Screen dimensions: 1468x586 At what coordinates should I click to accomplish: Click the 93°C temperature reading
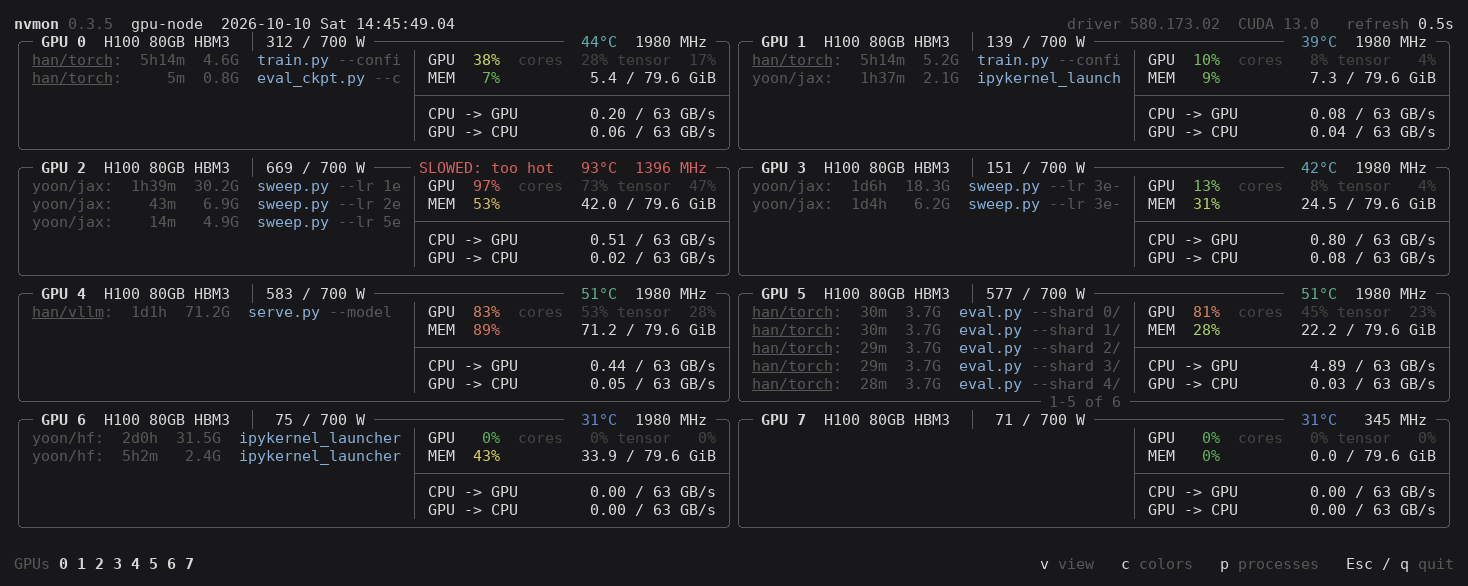pyautogui.click(x=599, y=168)
